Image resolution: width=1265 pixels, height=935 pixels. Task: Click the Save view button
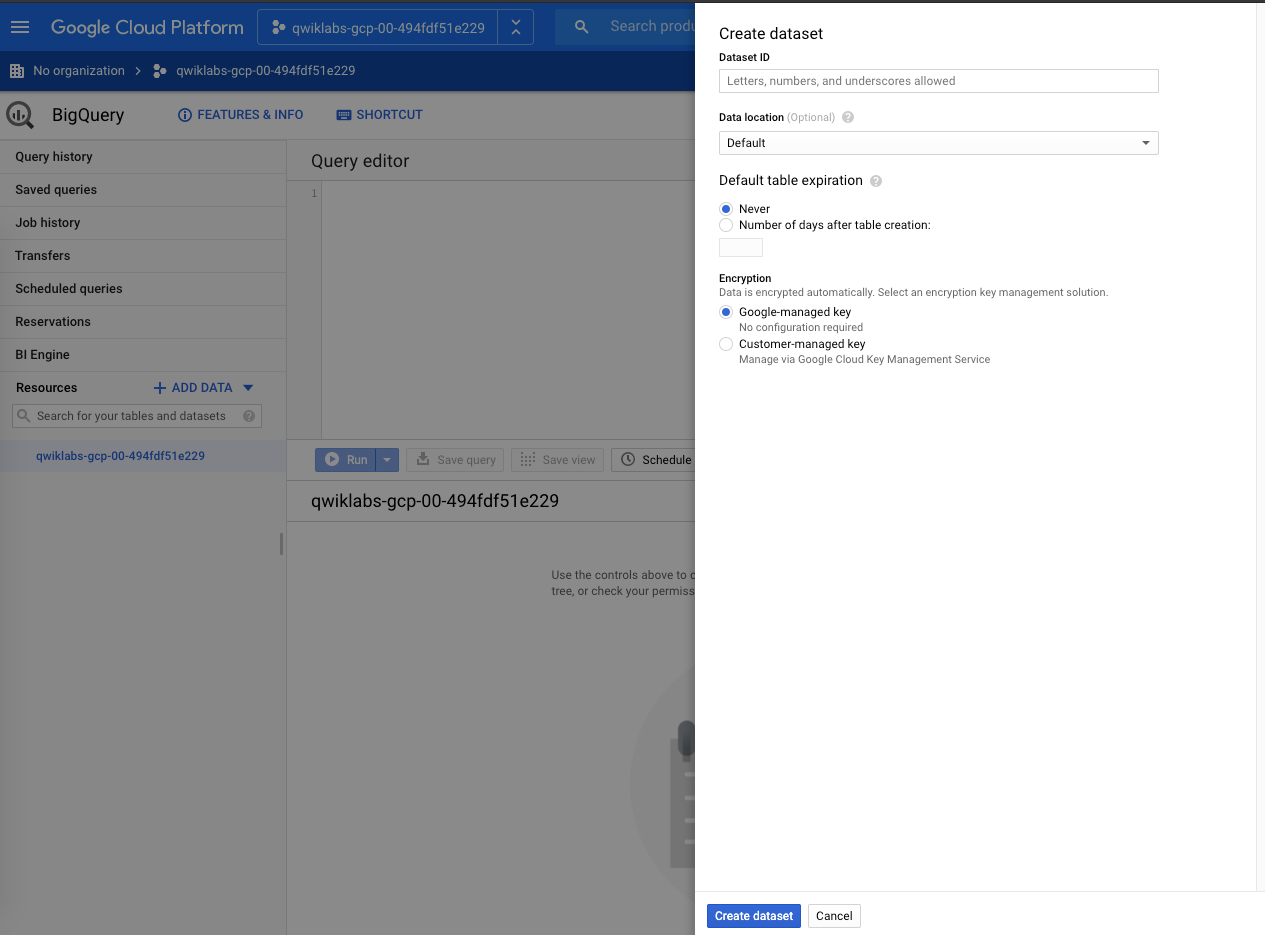[558, 460]
